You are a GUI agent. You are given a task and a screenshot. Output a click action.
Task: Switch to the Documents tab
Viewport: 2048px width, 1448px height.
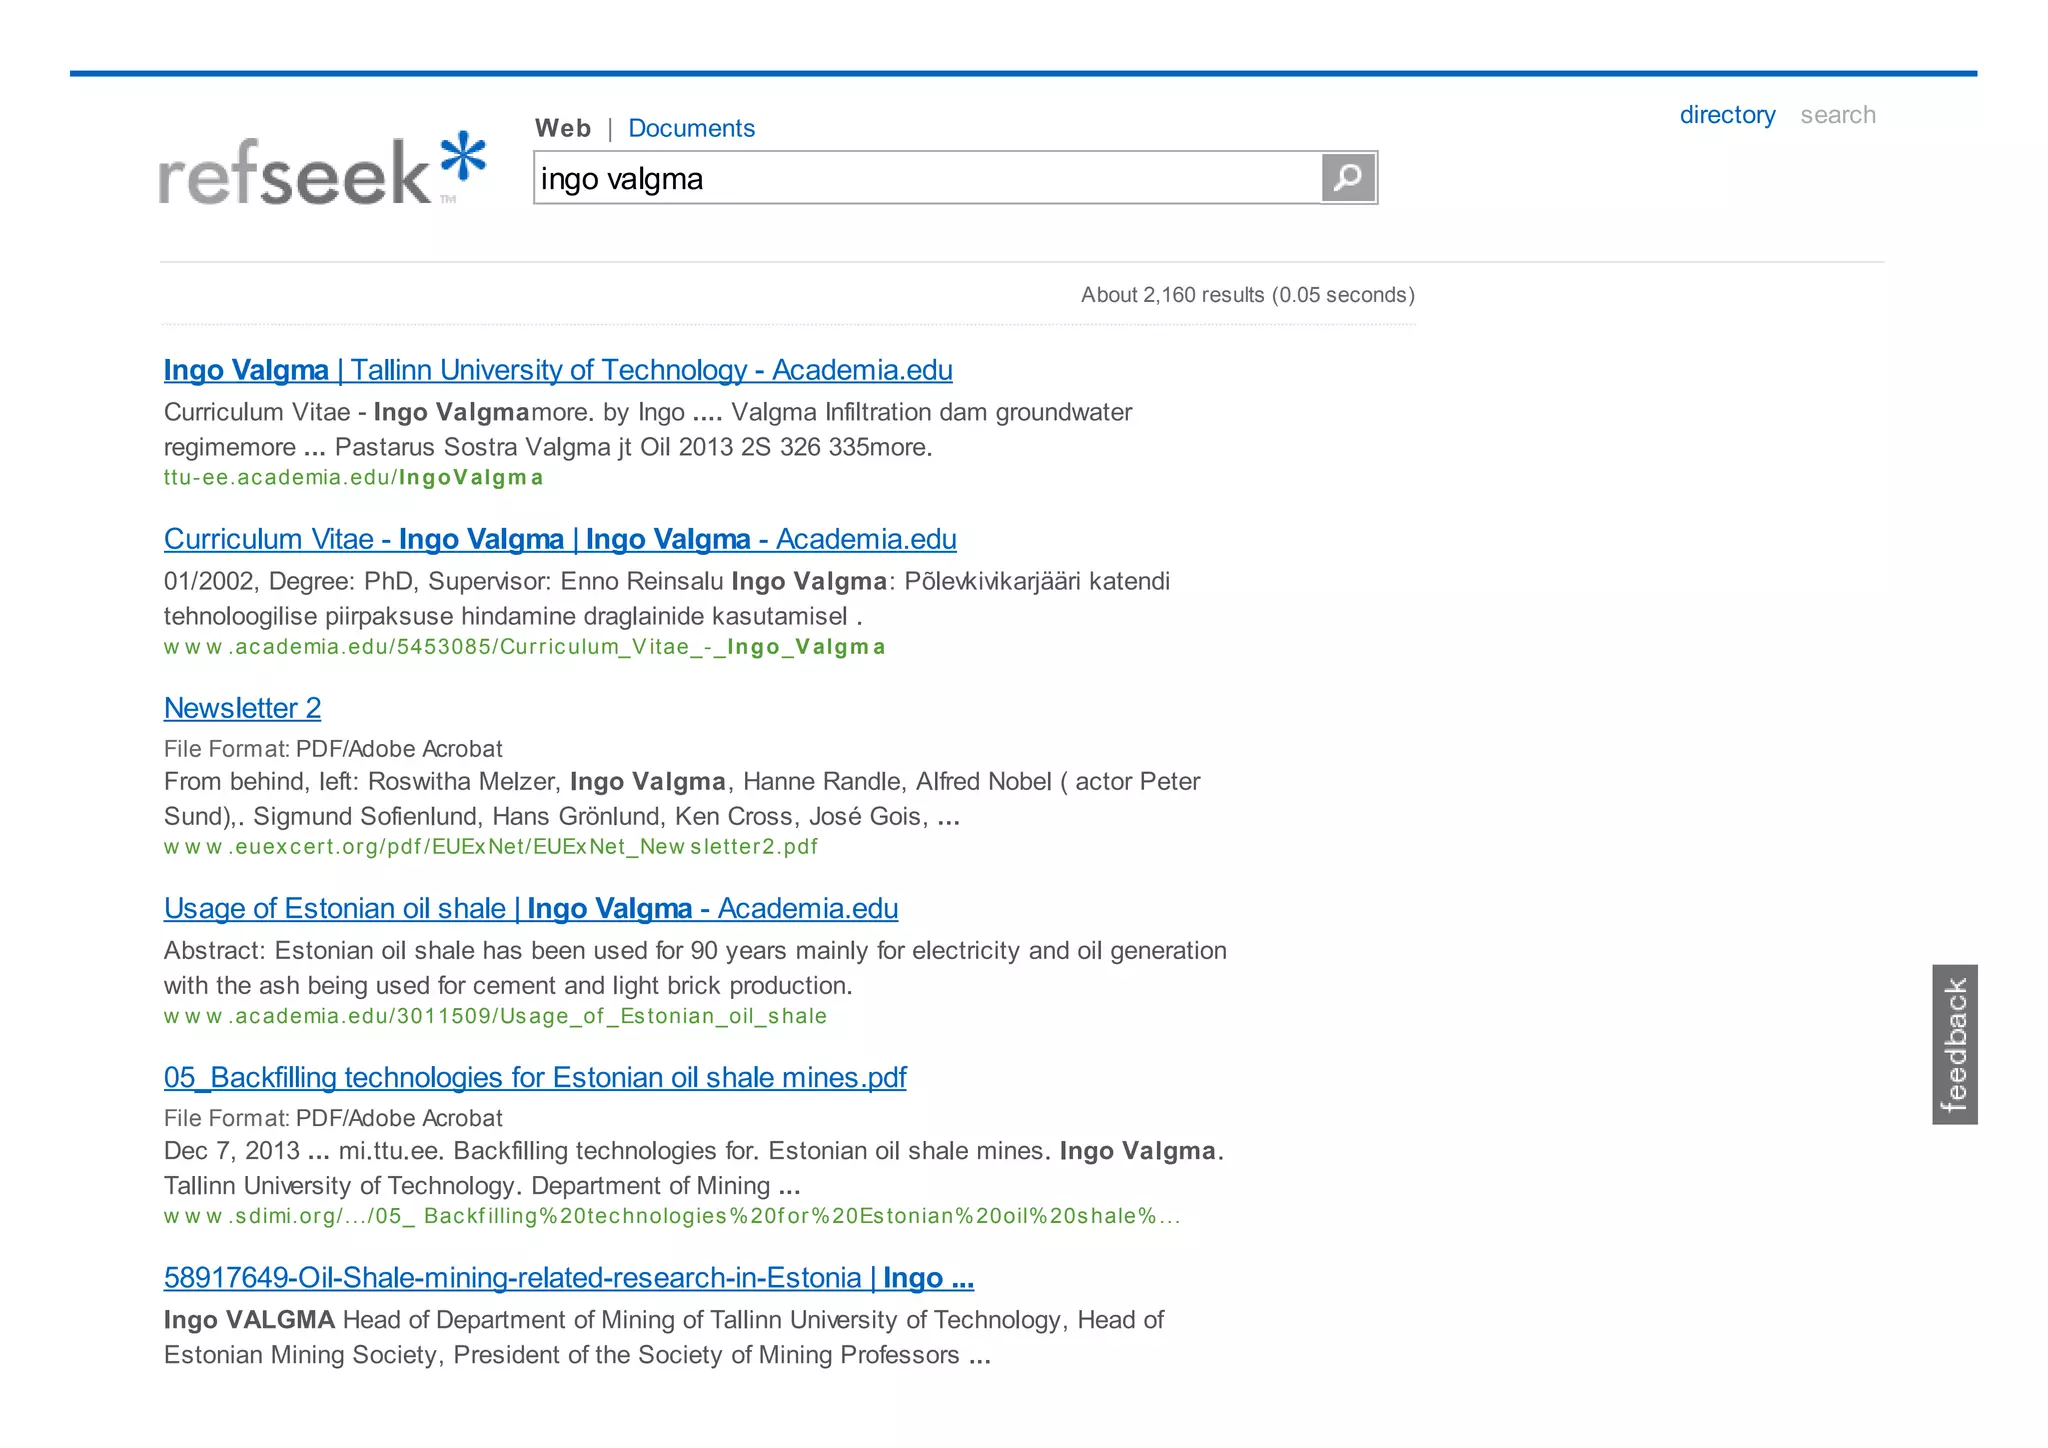coord(691,128)
